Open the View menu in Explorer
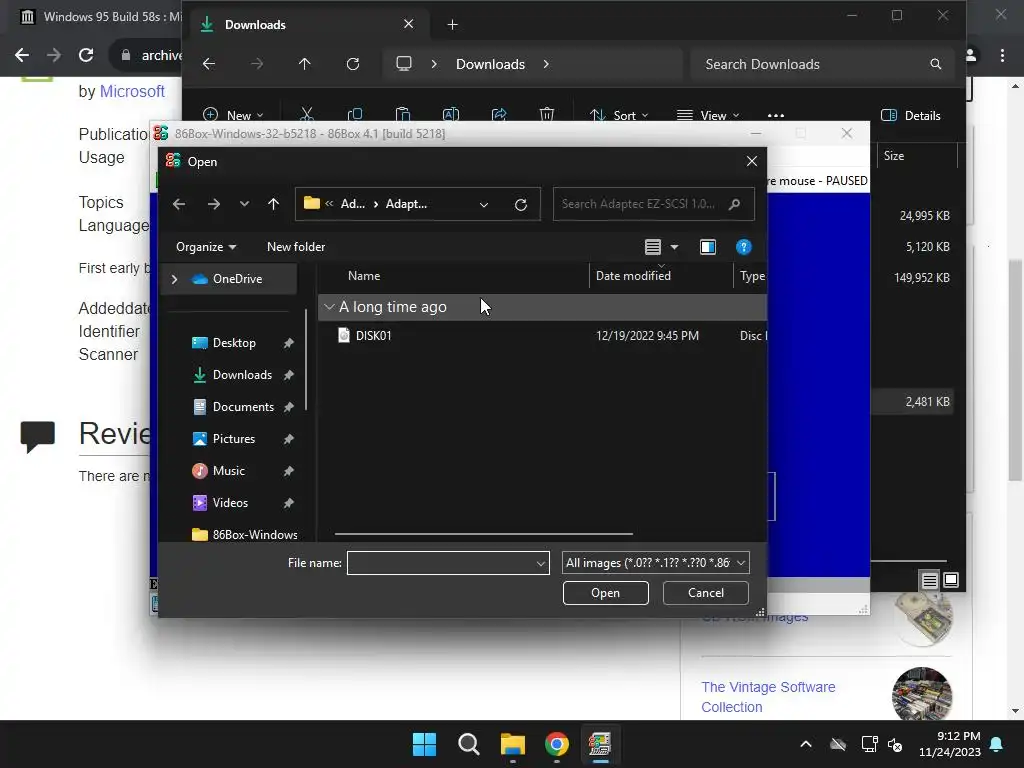 (x=708, y=115)
